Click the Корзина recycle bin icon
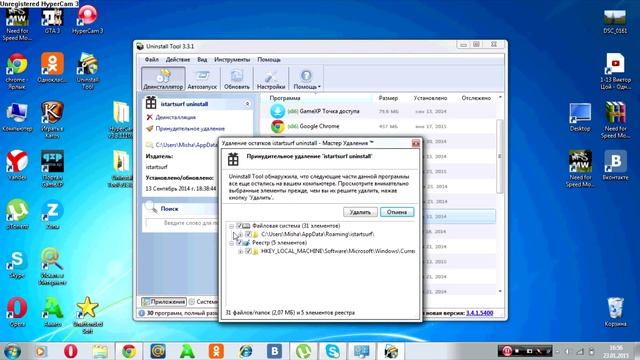640x360 pixels. point(616,312)
